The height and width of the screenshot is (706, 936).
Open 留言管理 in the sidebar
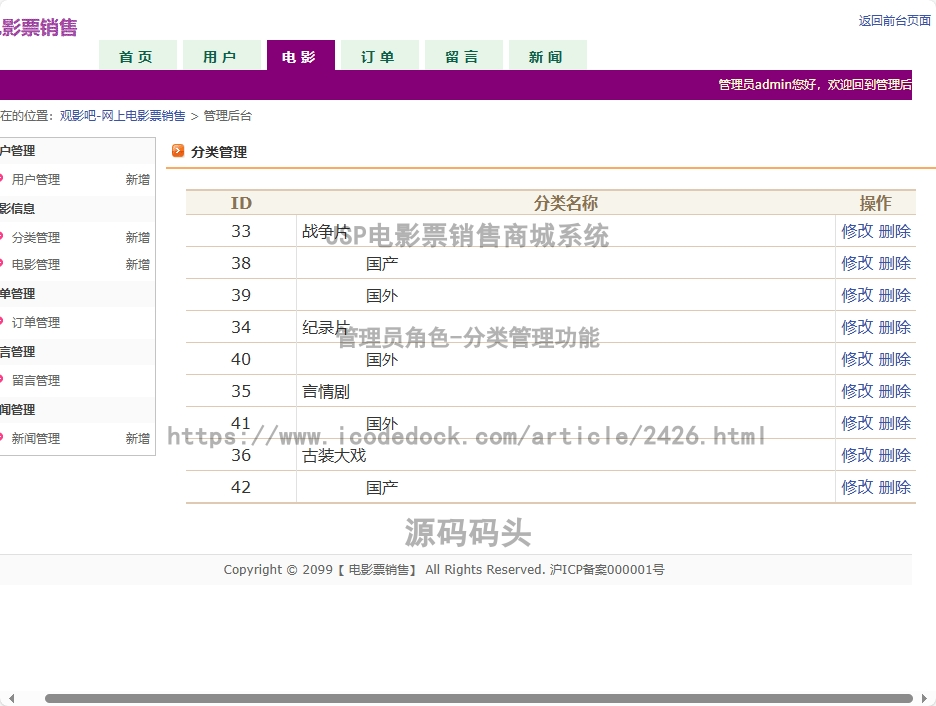coord(36,380)
